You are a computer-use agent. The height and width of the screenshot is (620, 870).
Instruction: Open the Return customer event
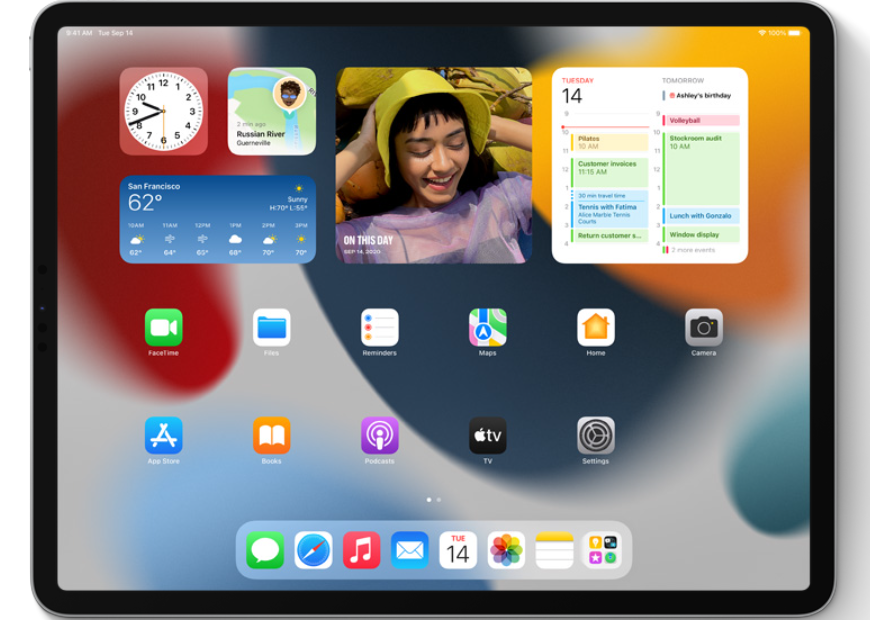pos(609,236)
